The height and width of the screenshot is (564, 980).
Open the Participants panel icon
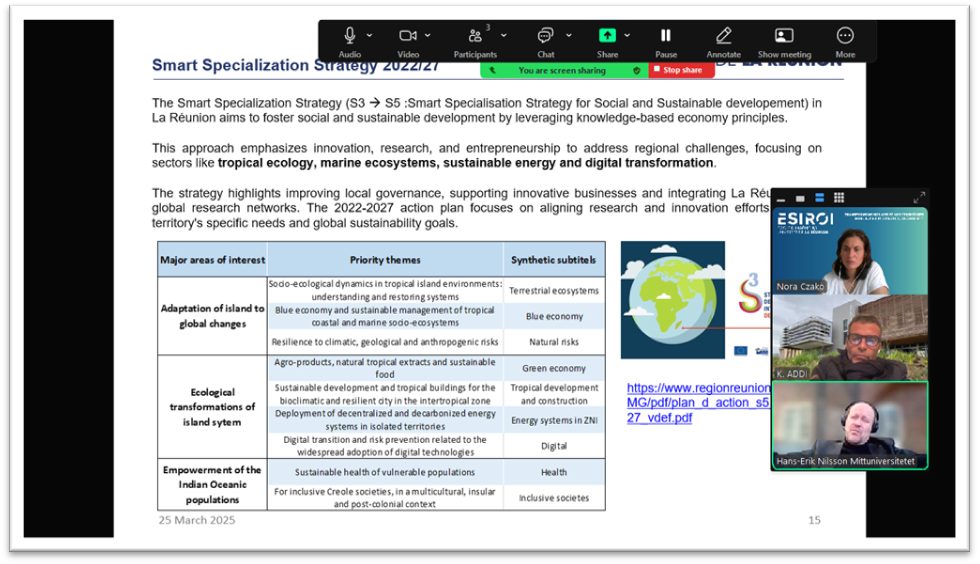coord(475,36)
